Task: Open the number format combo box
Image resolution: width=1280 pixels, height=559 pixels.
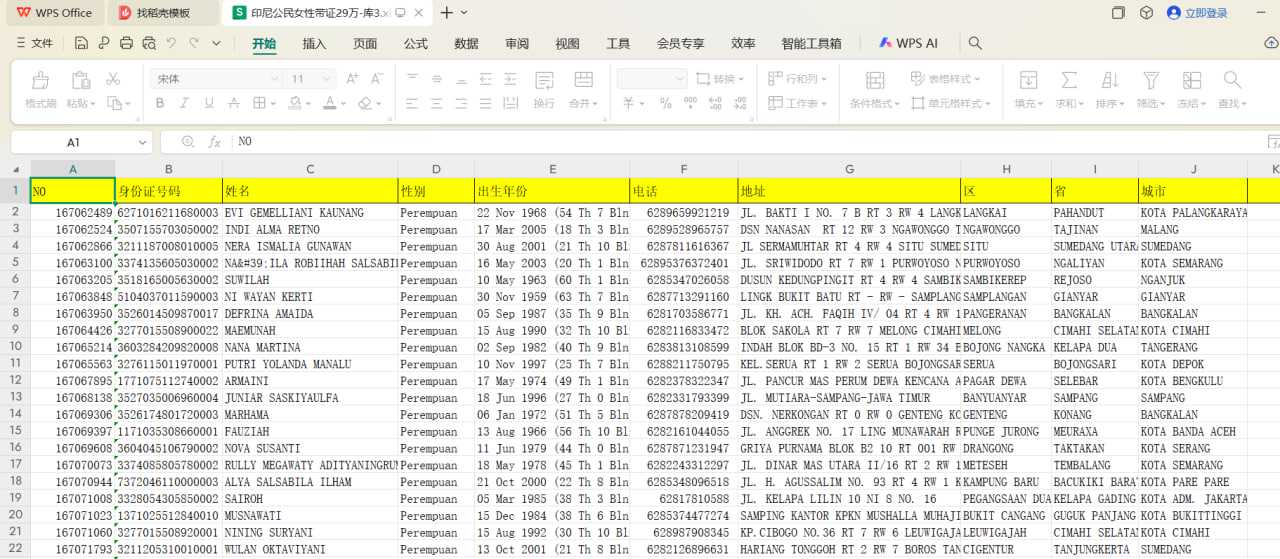Action: pyautogui.click(x=652, y=78)
